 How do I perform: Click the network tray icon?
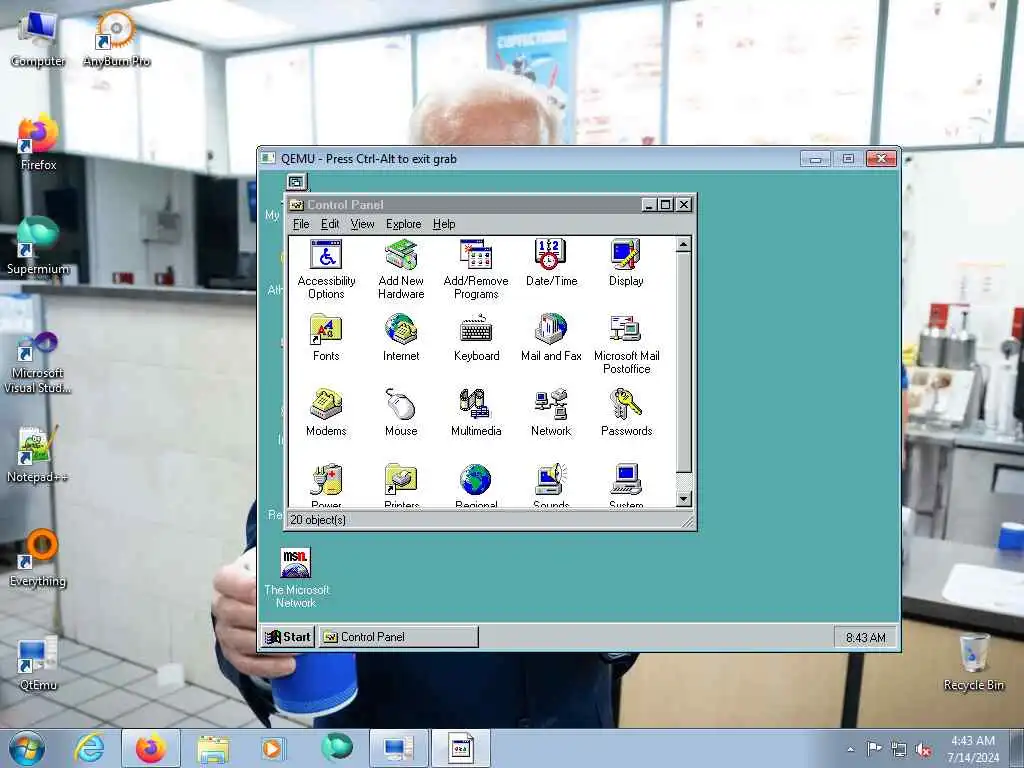click(899, 750)
